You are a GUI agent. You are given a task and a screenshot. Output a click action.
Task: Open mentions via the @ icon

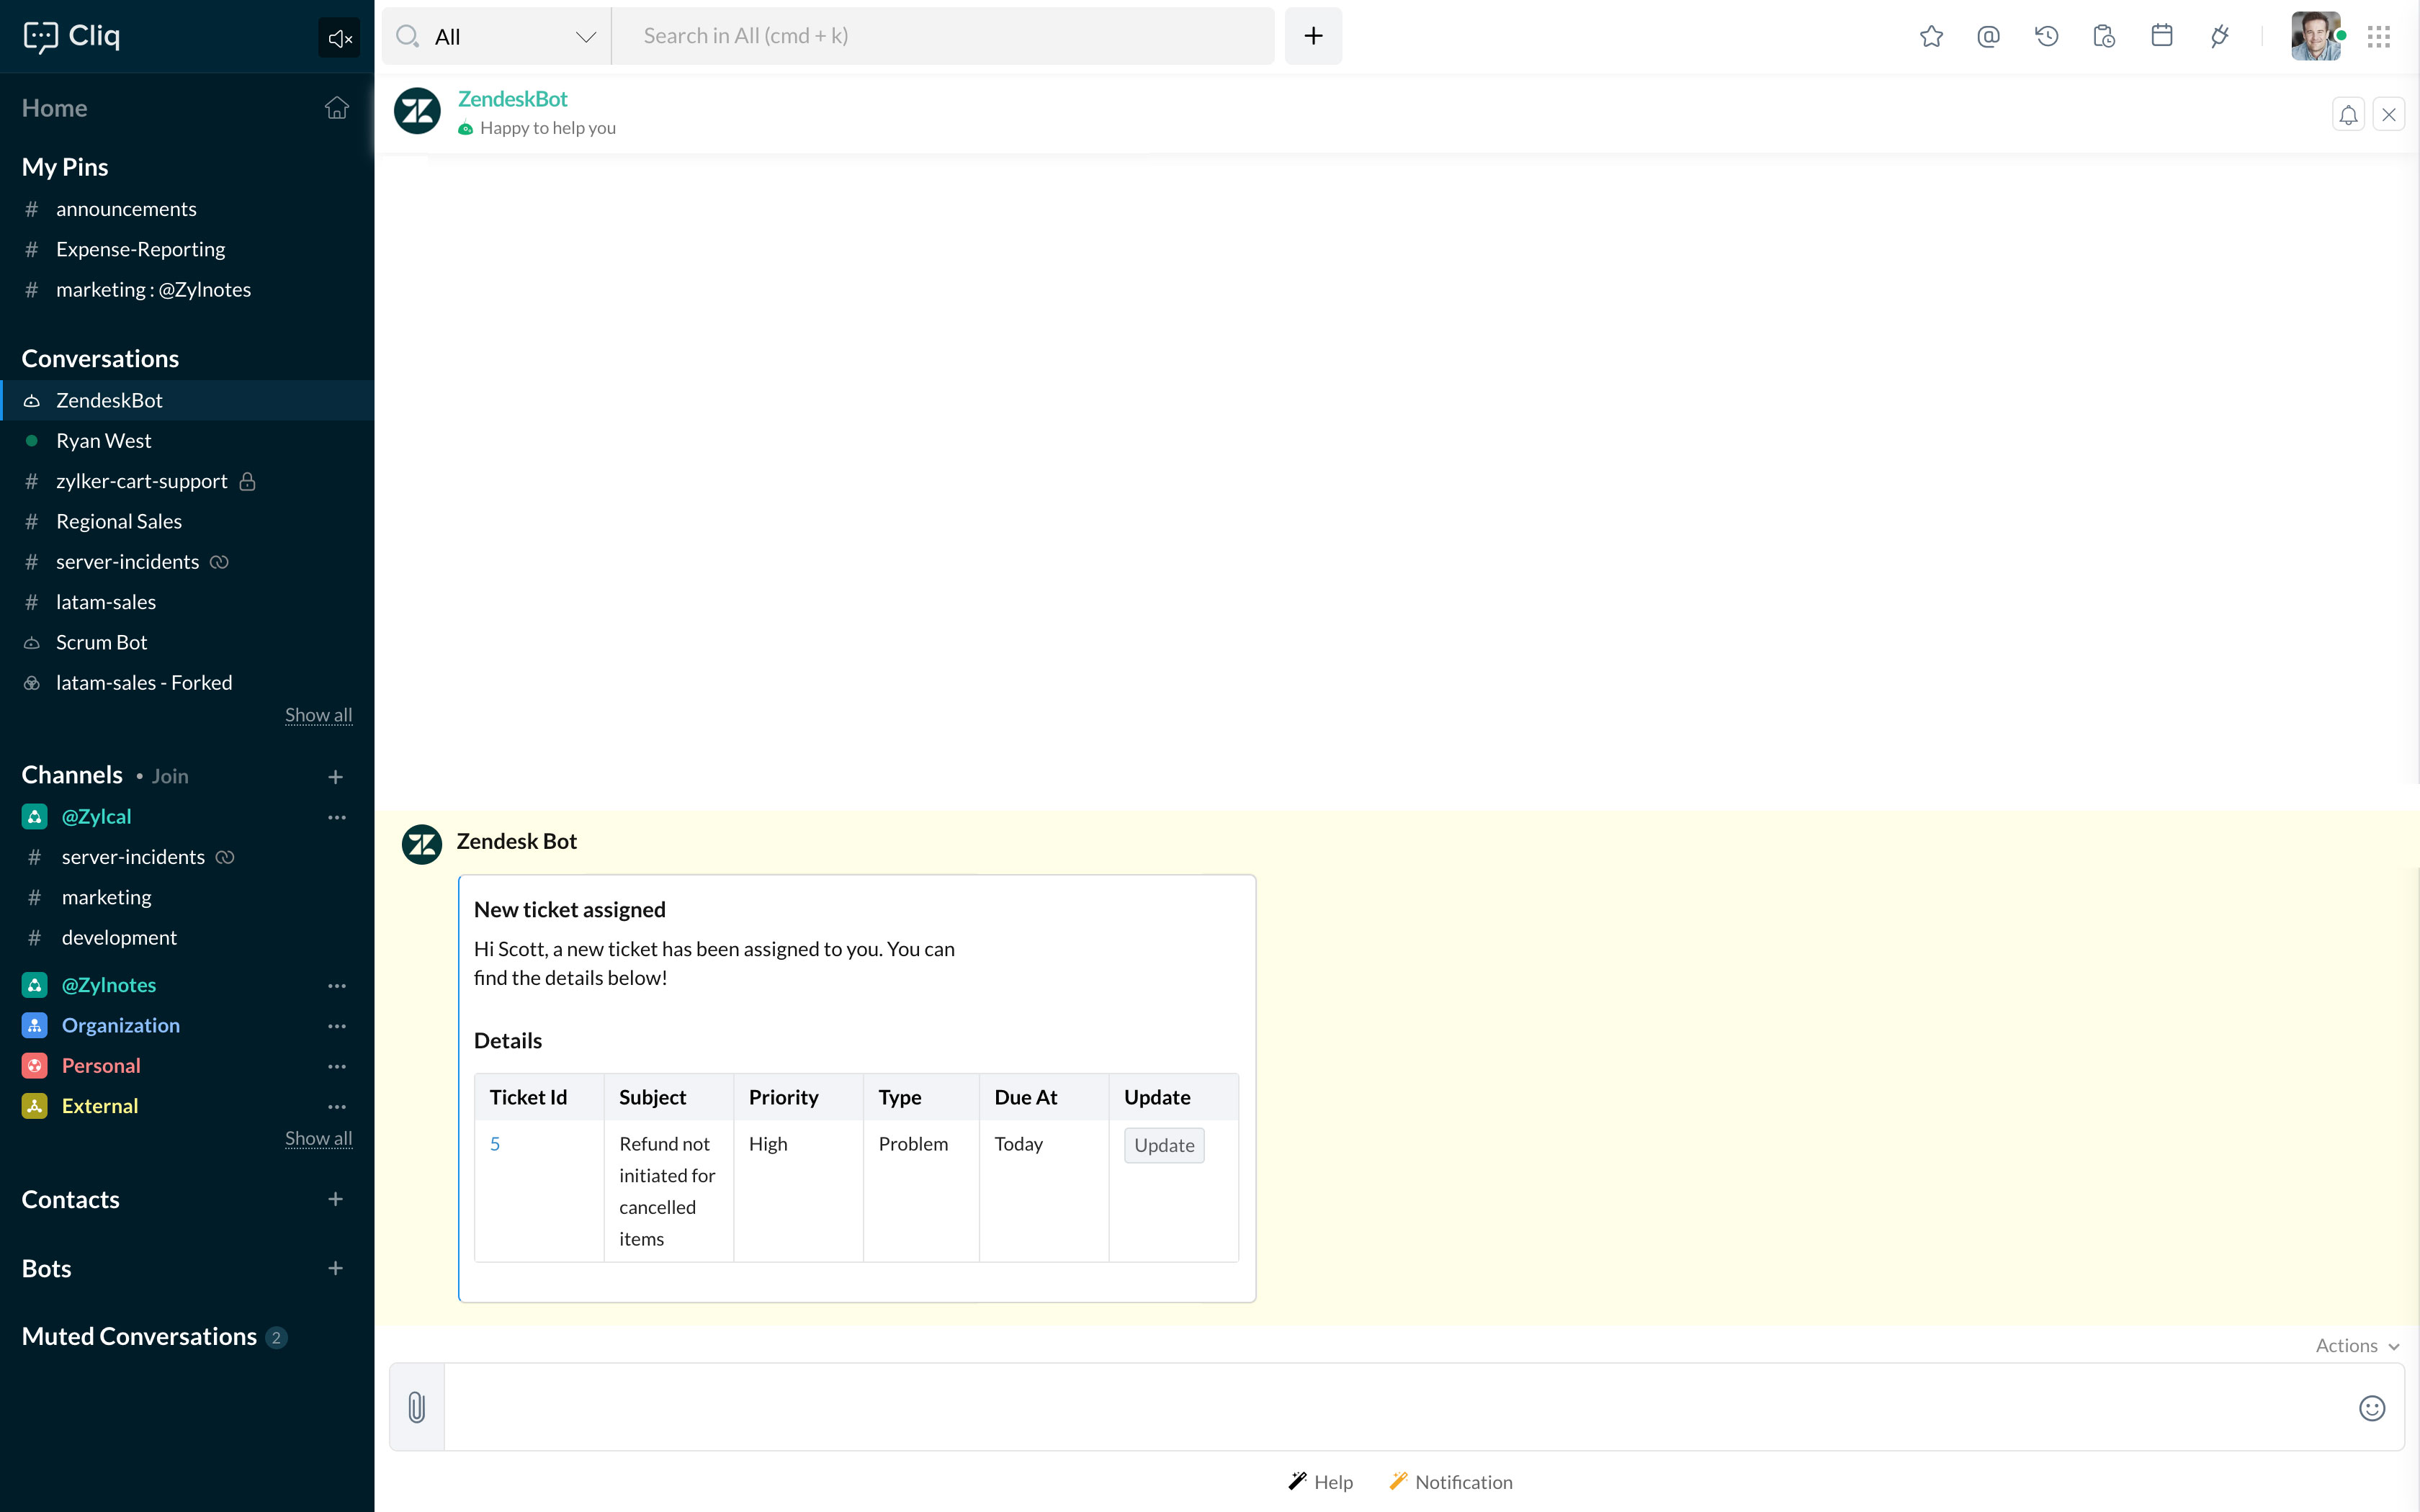(x=1988, y=37)
